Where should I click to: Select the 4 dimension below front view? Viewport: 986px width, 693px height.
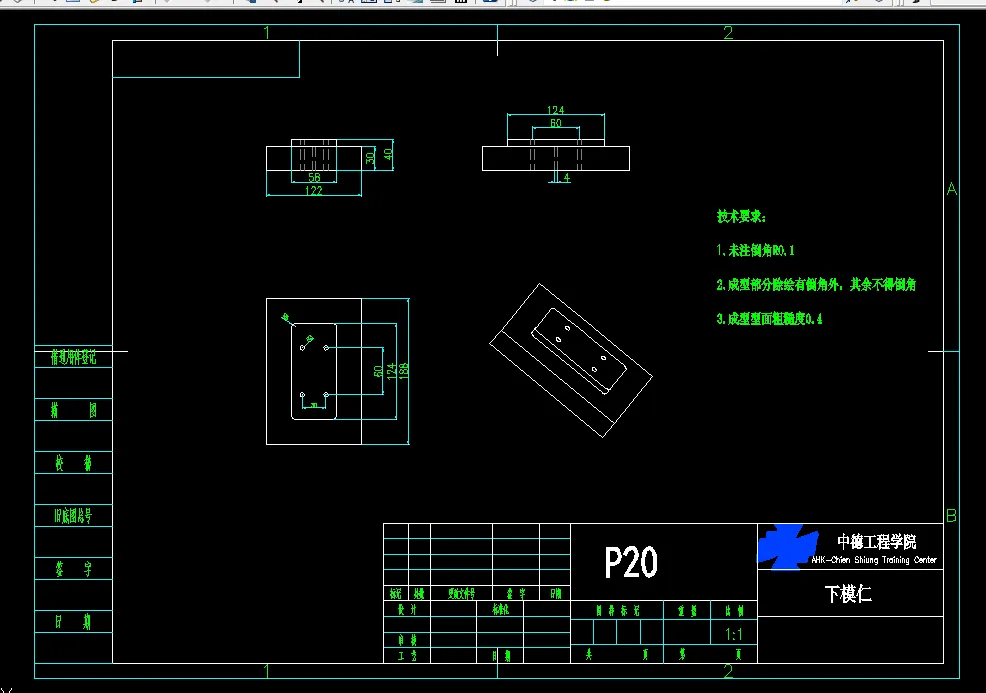tap(567, 178)
